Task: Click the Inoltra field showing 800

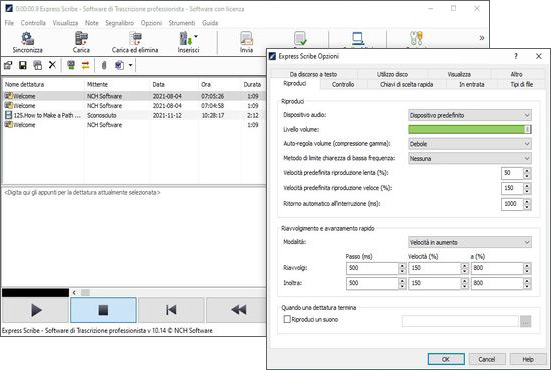Action: (x=497, y=283)
